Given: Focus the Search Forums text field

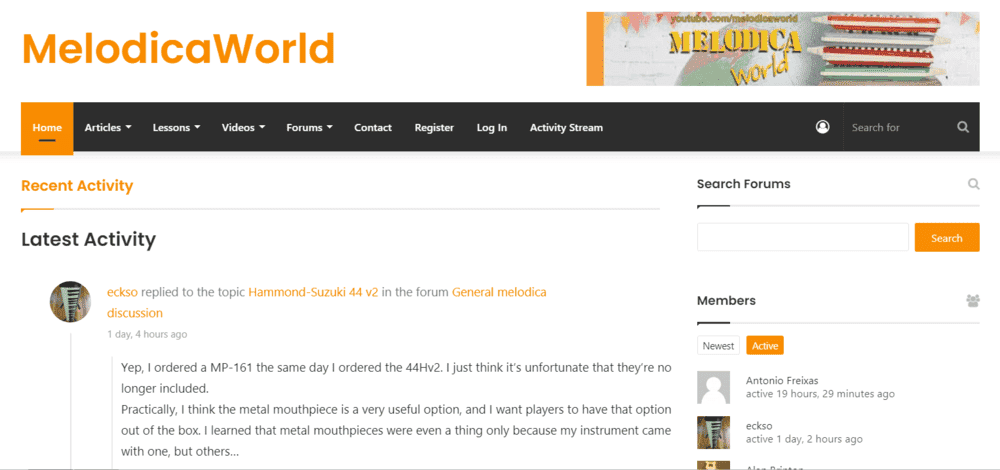Looking at the screenshot, I should tap(802, 237).
